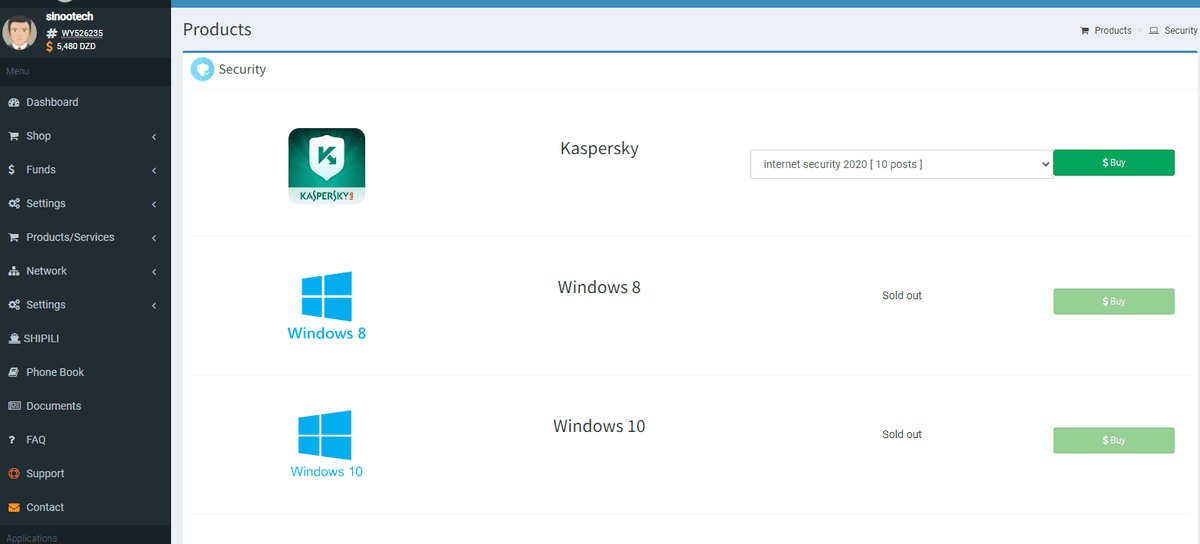The image size is (1200, 544).
Task: Expand the second Settings chevron below Network
Action: click(154, 305)
